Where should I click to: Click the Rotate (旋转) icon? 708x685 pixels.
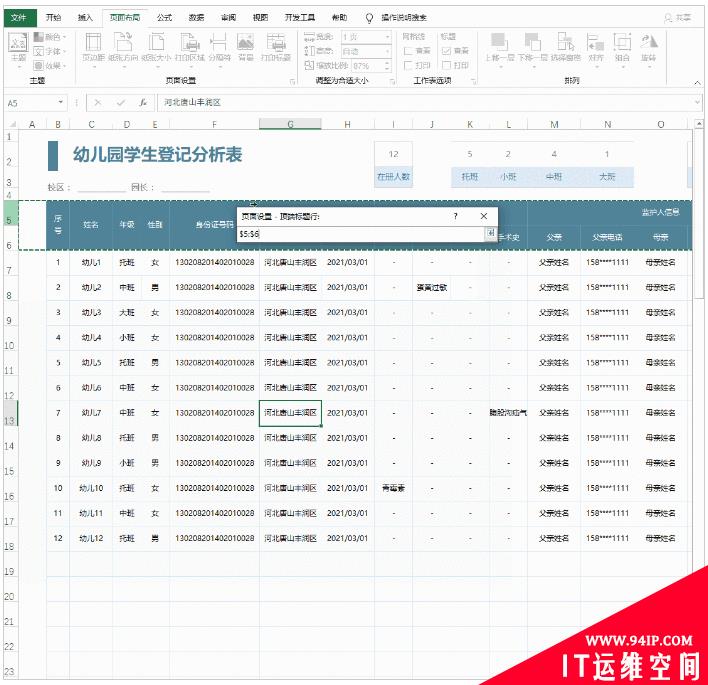click(649, 46)
